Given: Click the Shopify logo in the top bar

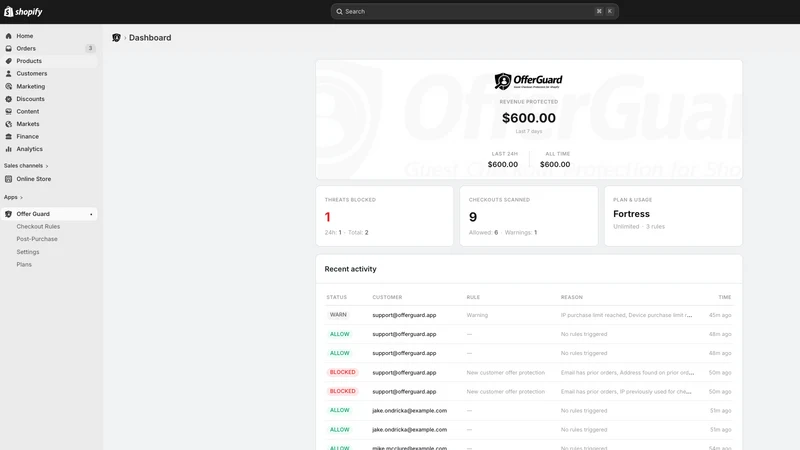Looking at the screenshot, I should (23, 11).
